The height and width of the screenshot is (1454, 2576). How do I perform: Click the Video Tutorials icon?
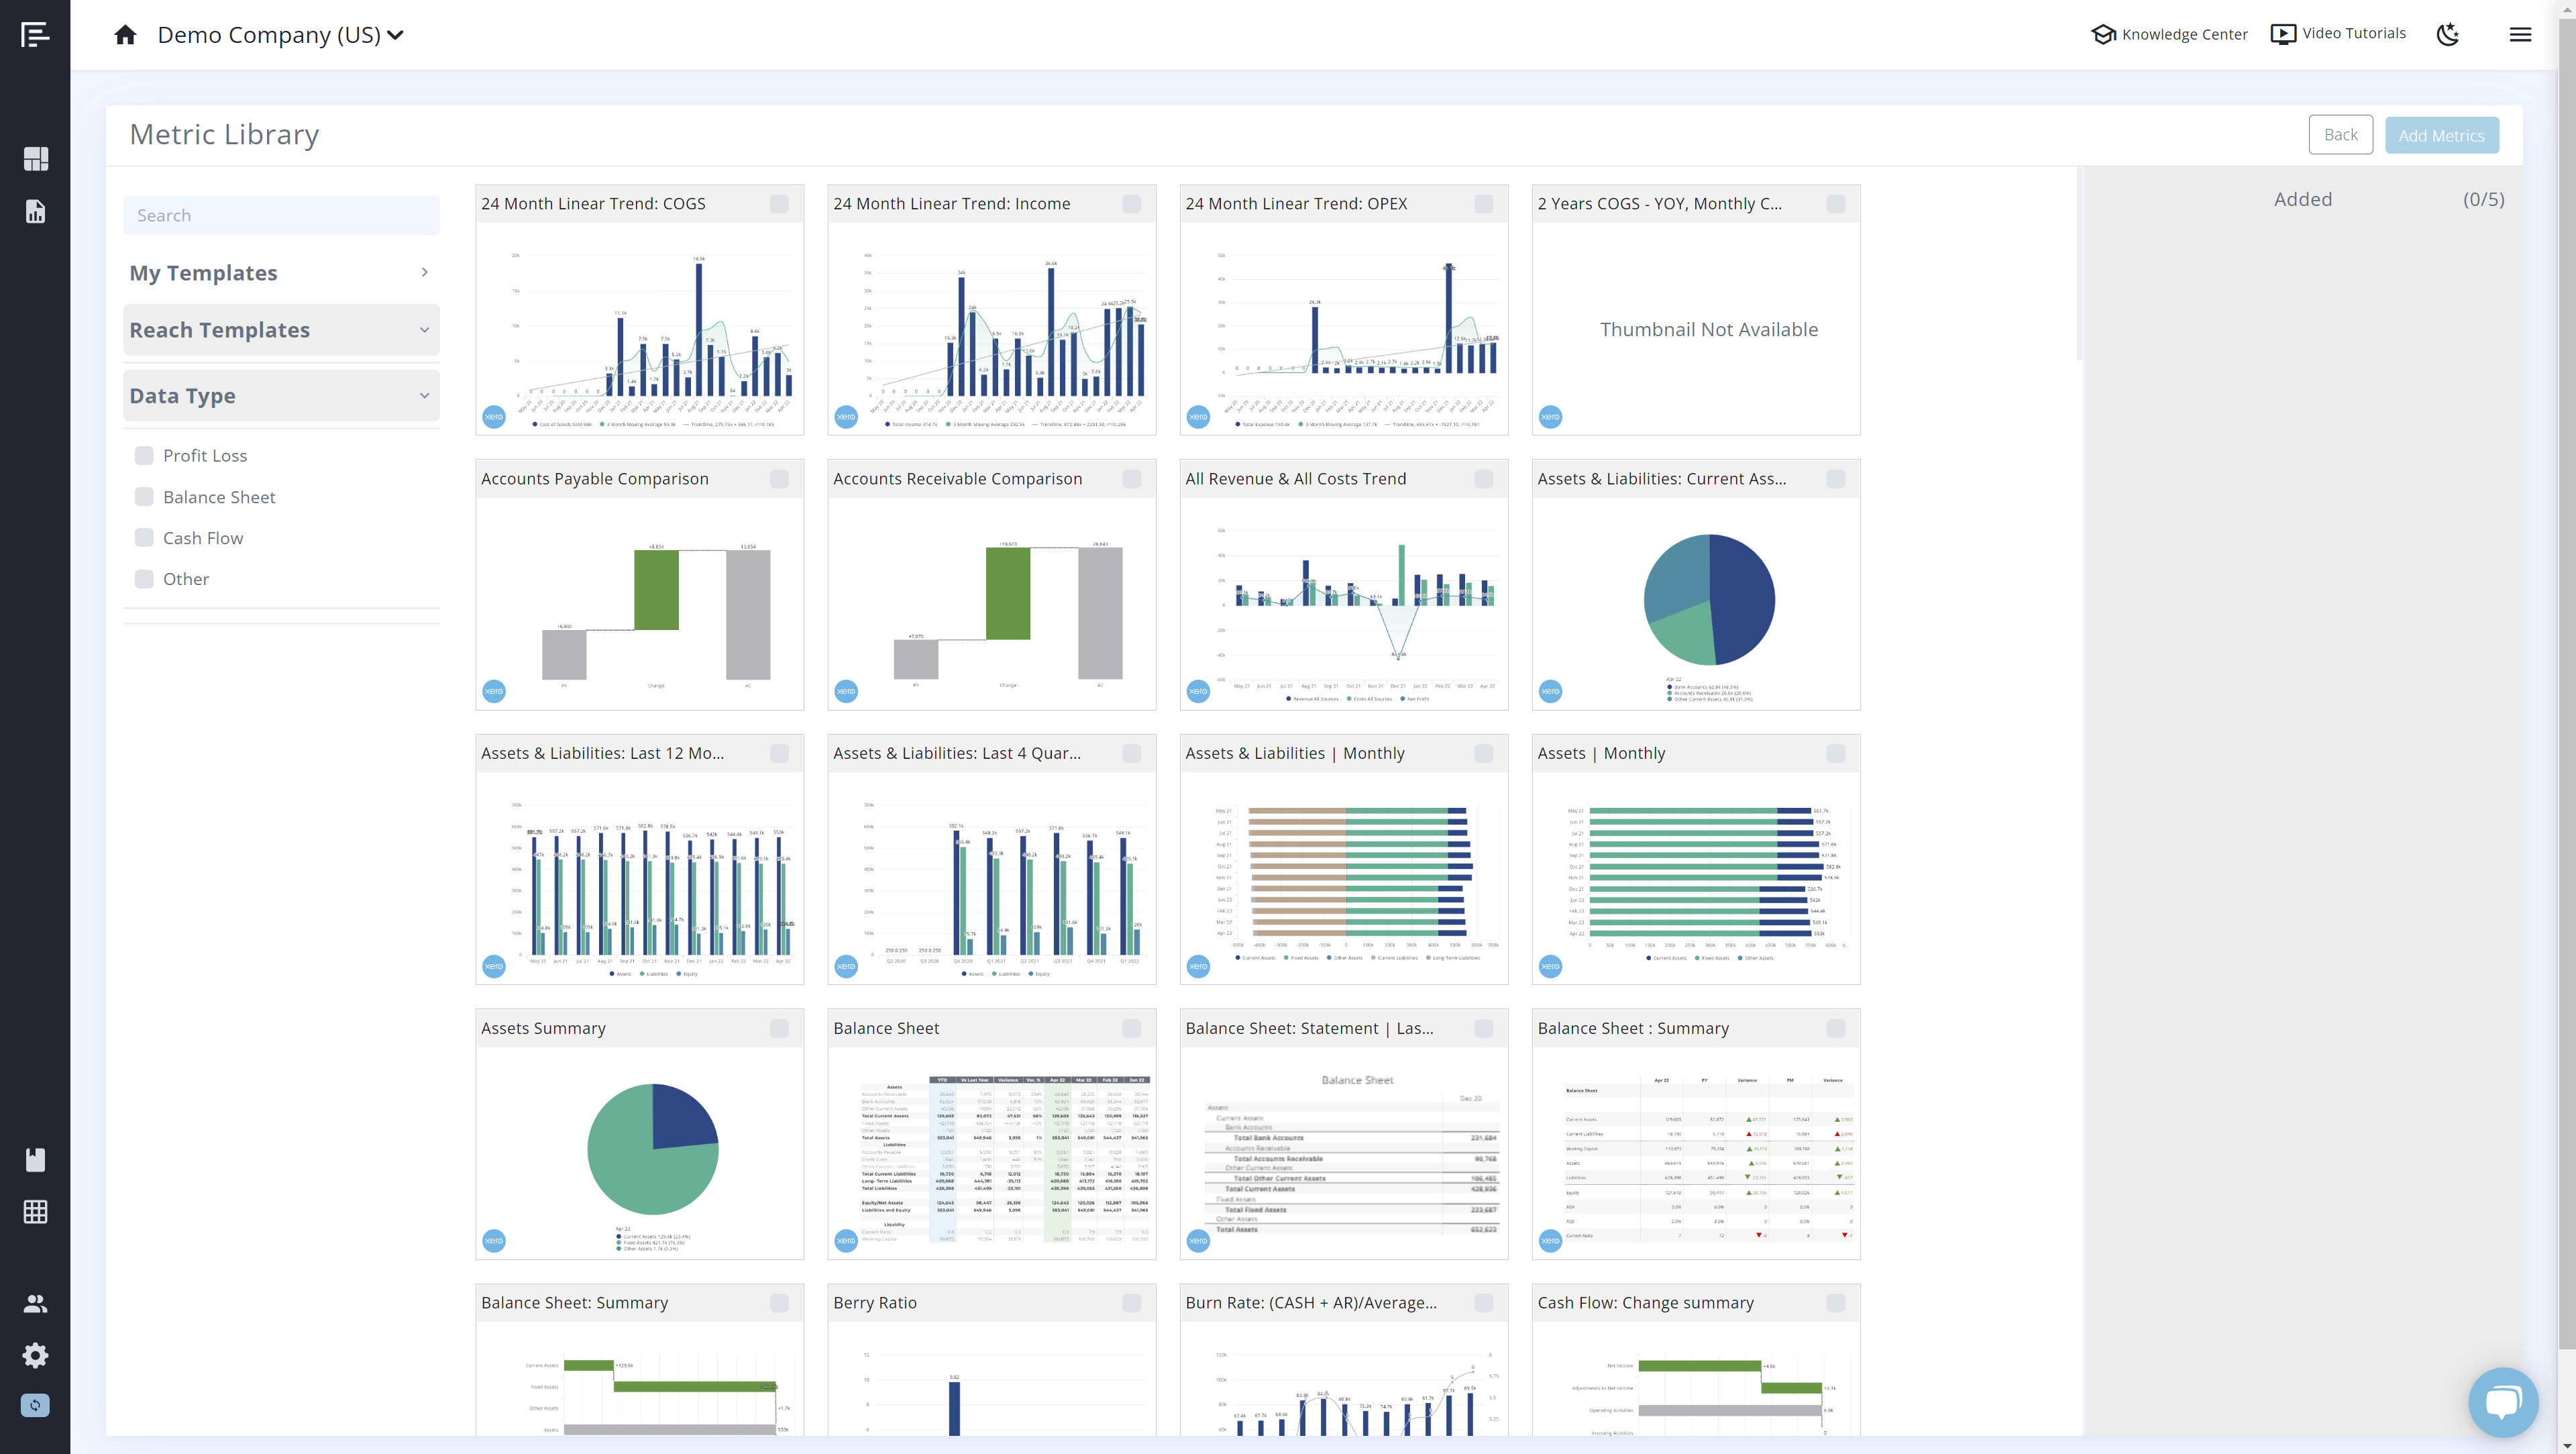pos(2284,34)
